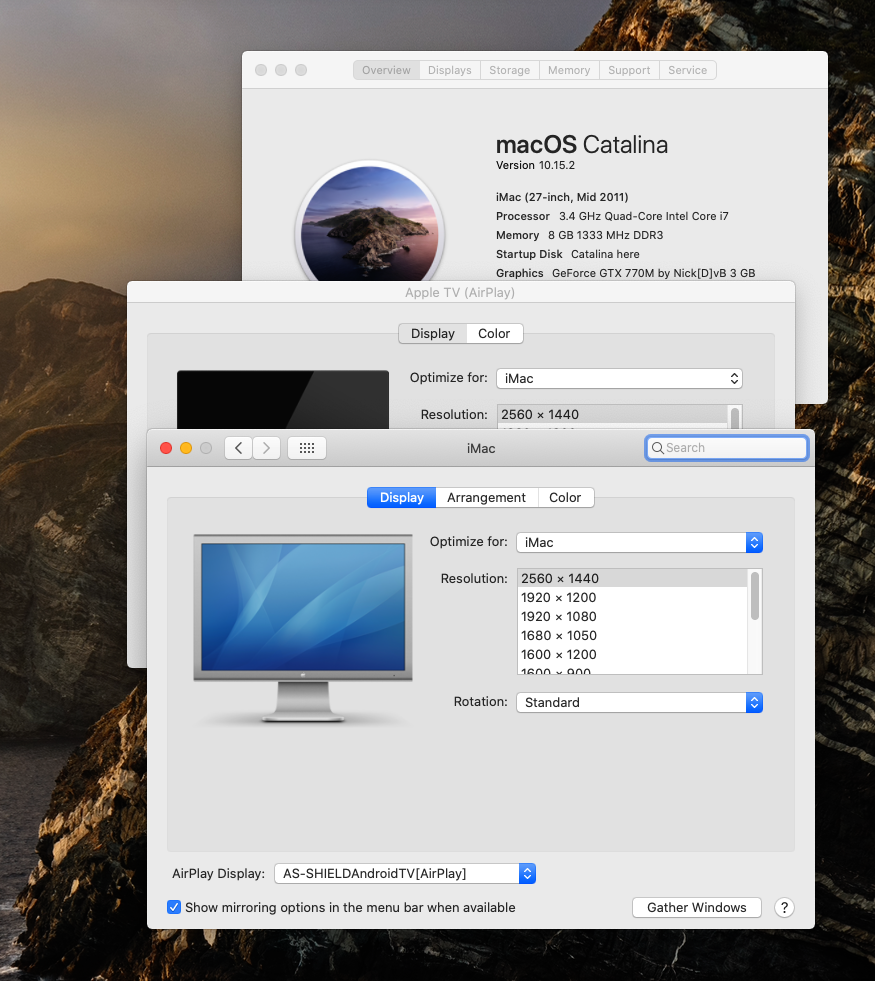This screenshot has width=875, height=981.
Task: Go back with the left chevron button
Action: click(x=238, y=448)
